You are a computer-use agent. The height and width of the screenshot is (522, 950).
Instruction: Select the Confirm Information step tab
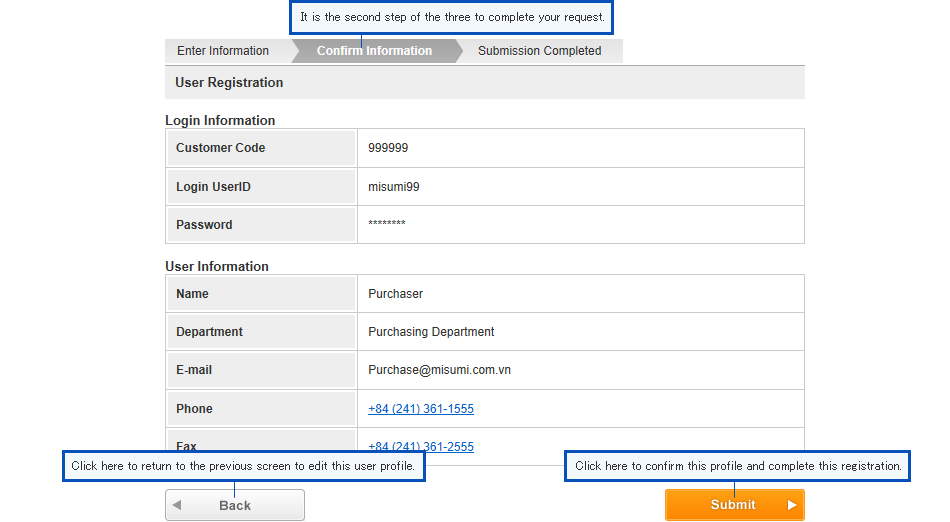374,51
